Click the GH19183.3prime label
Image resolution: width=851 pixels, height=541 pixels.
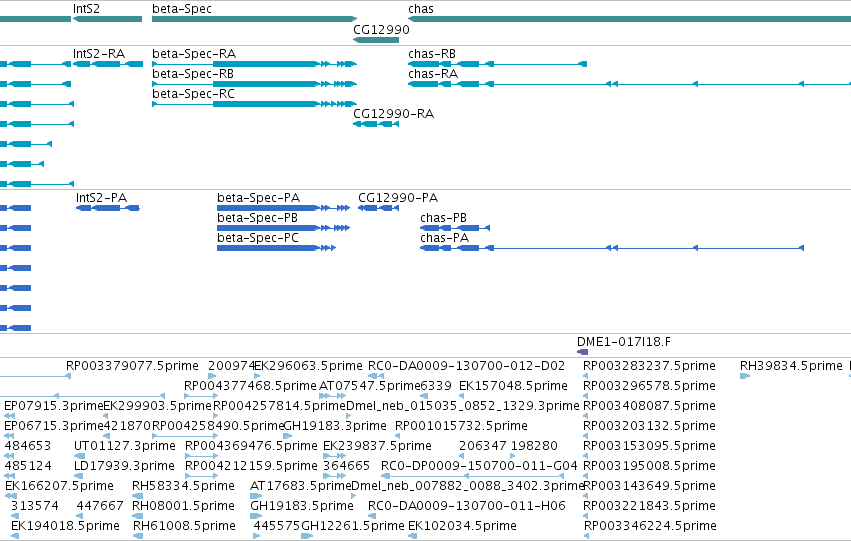pyautogui.click(x=335, y=426)
